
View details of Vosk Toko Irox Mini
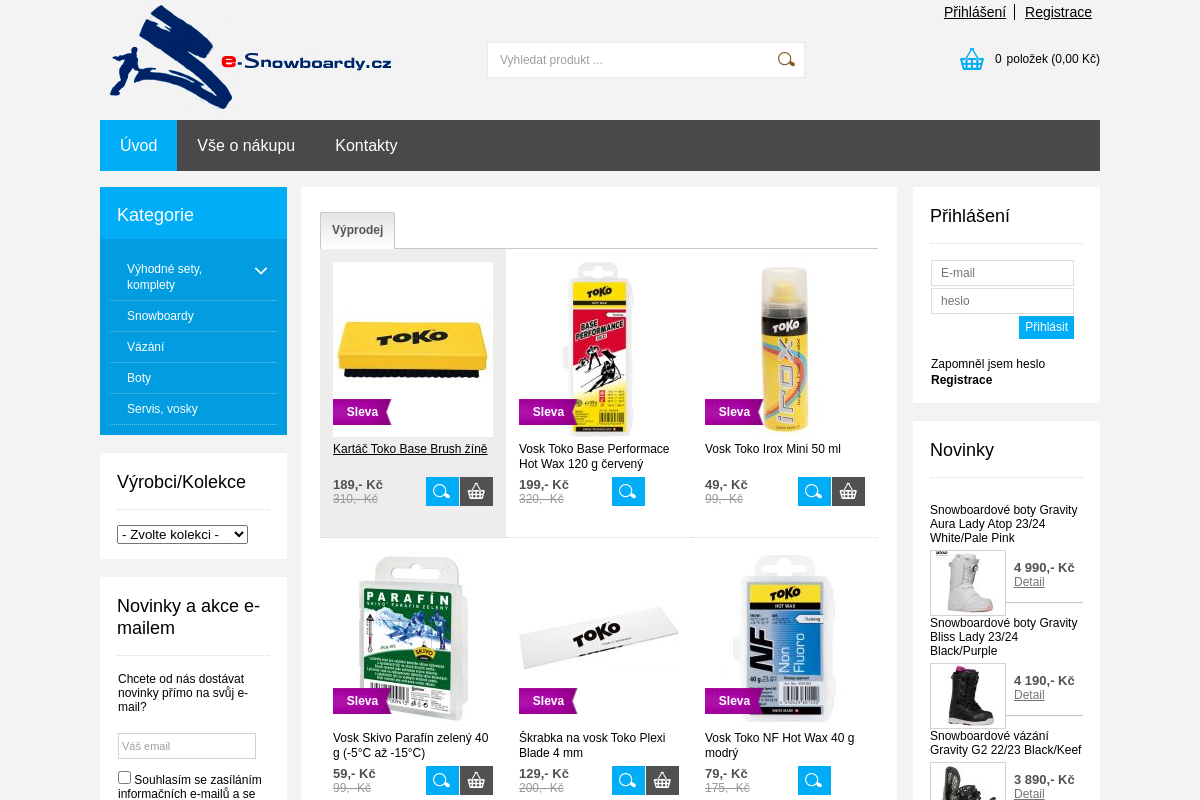[814, 491]
